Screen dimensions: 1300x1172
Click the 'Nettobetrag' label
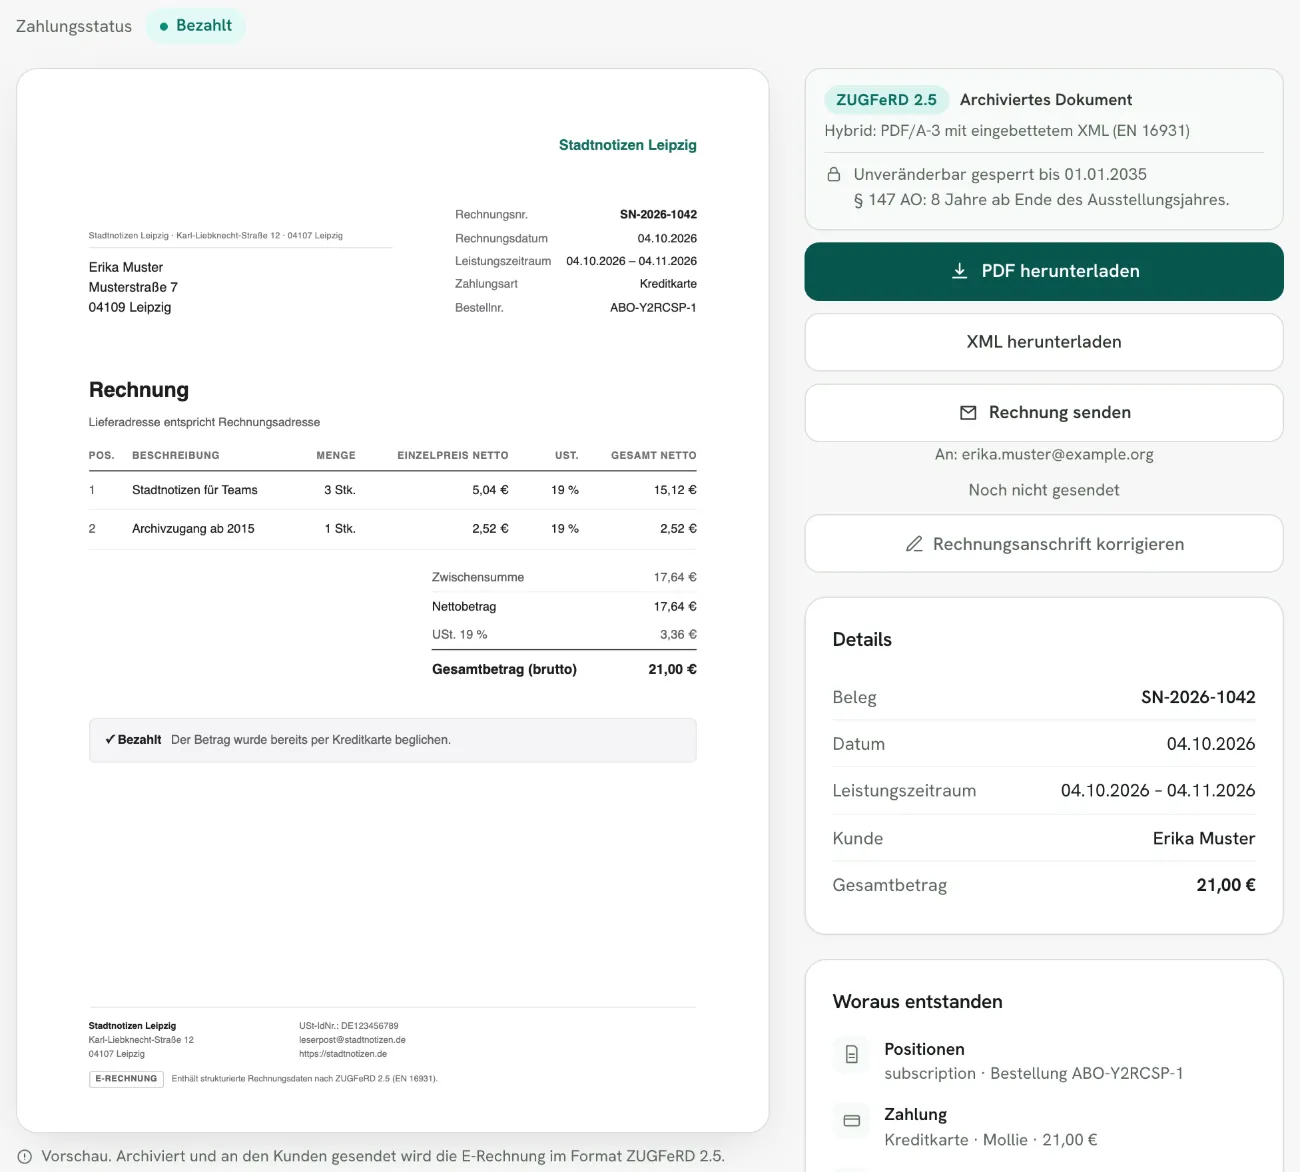point(464,606)
